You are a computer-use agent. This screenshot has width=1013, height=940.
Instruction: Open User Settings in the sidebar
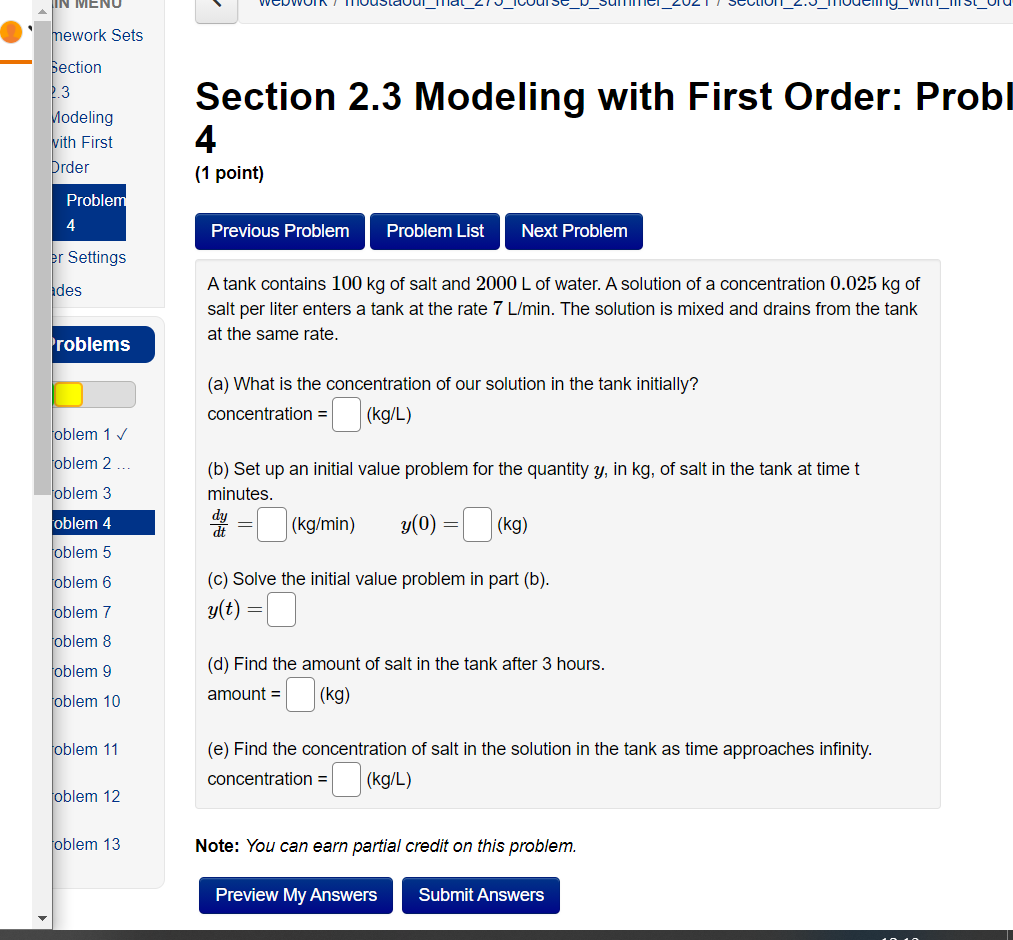90,257
